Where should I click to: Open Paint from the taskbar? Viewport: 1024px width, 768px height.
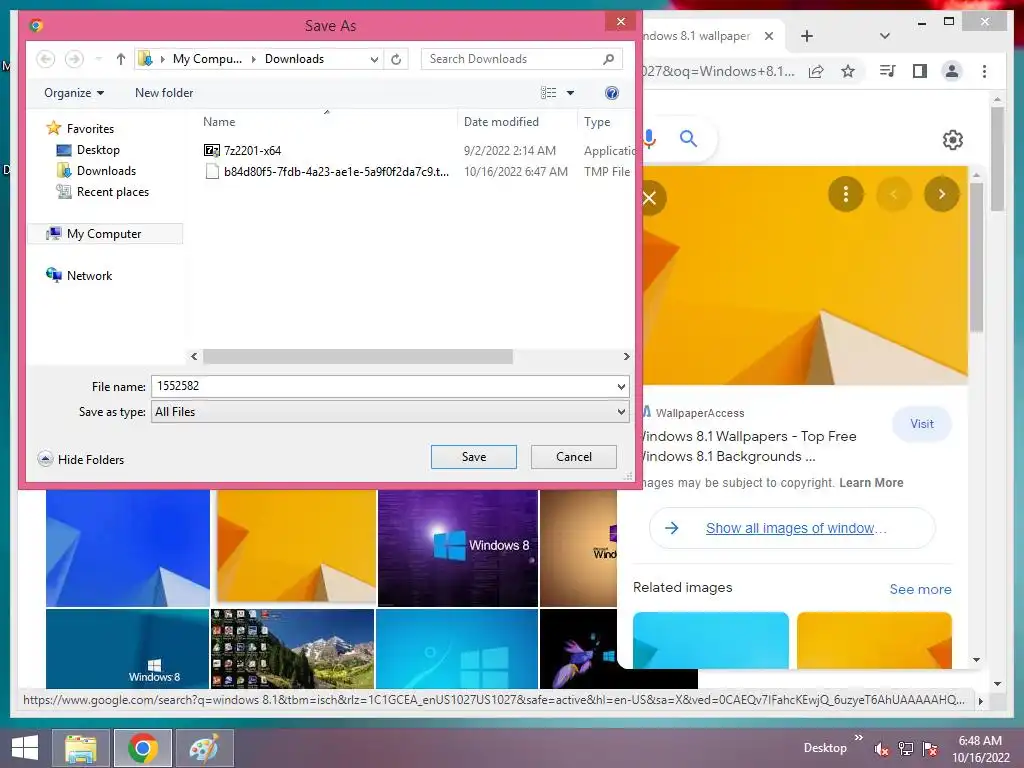click(204, 748)
